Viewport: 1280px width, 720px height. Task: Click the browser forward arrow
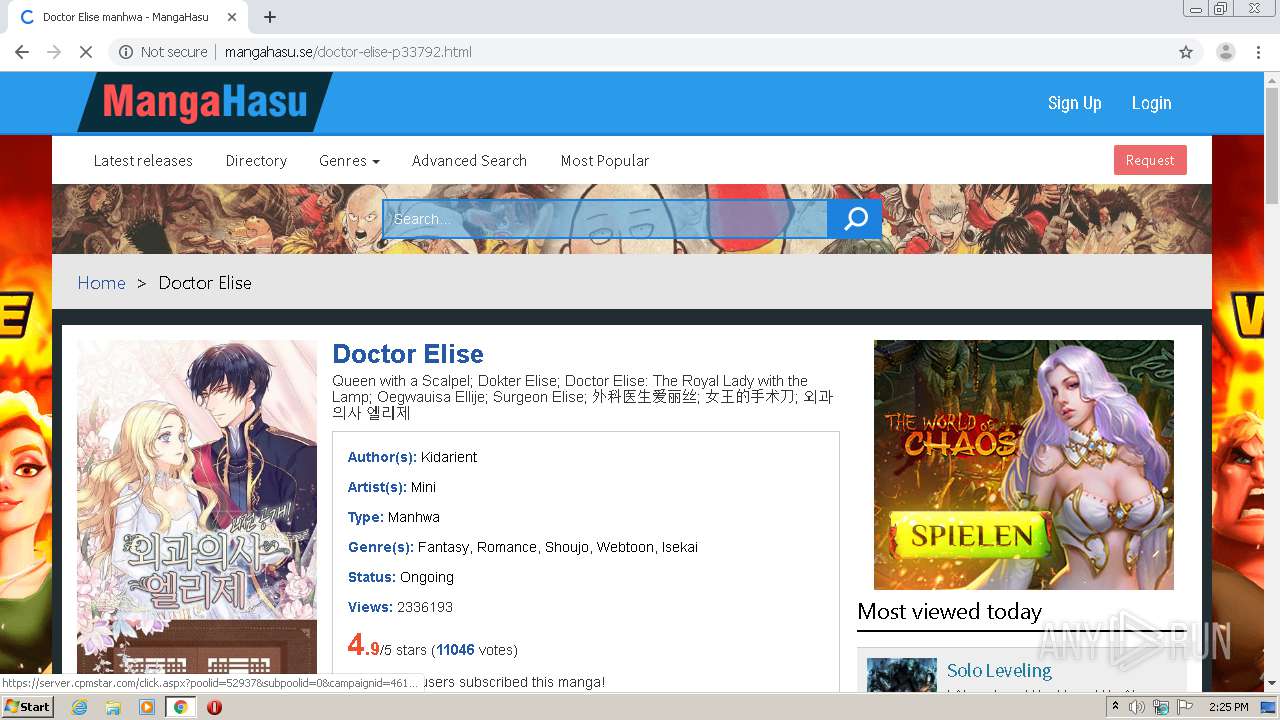click(54, 52)
